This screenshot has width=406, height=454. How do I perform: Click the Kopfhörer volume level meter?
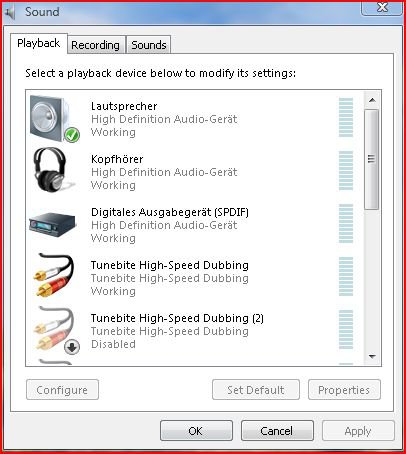(346, 170)
